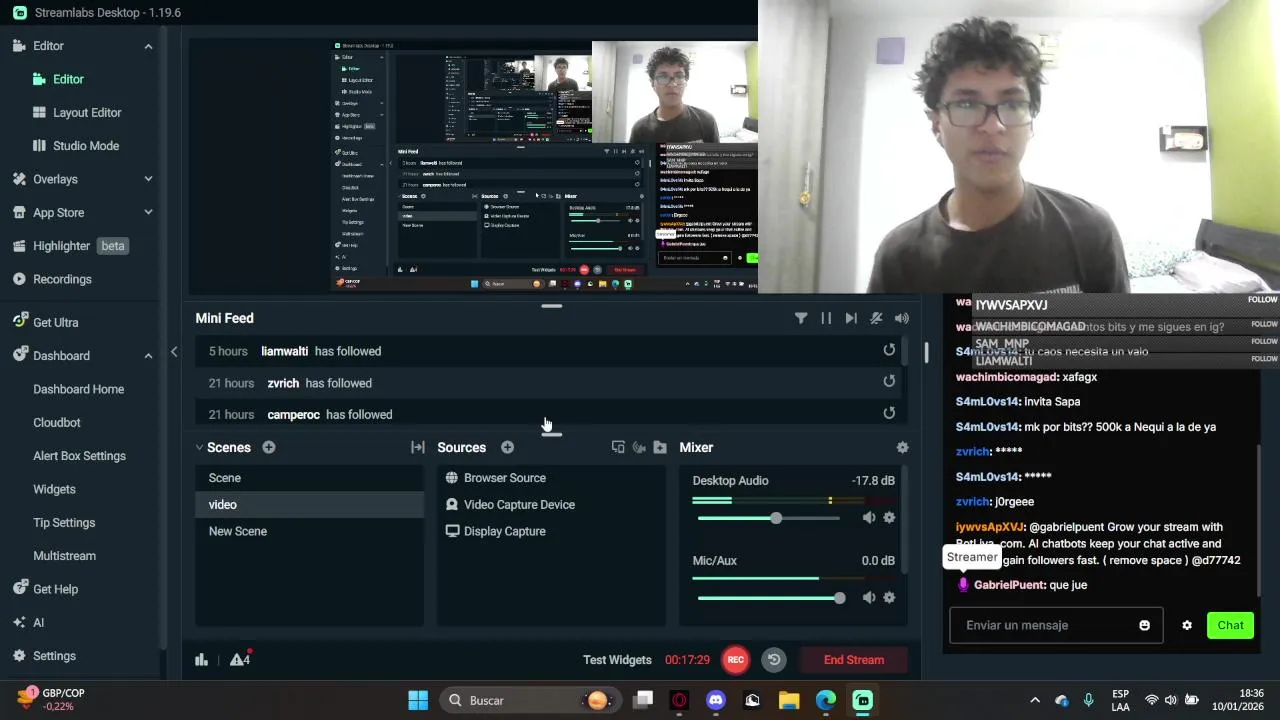Click the widget sources icon

(639, 447)
